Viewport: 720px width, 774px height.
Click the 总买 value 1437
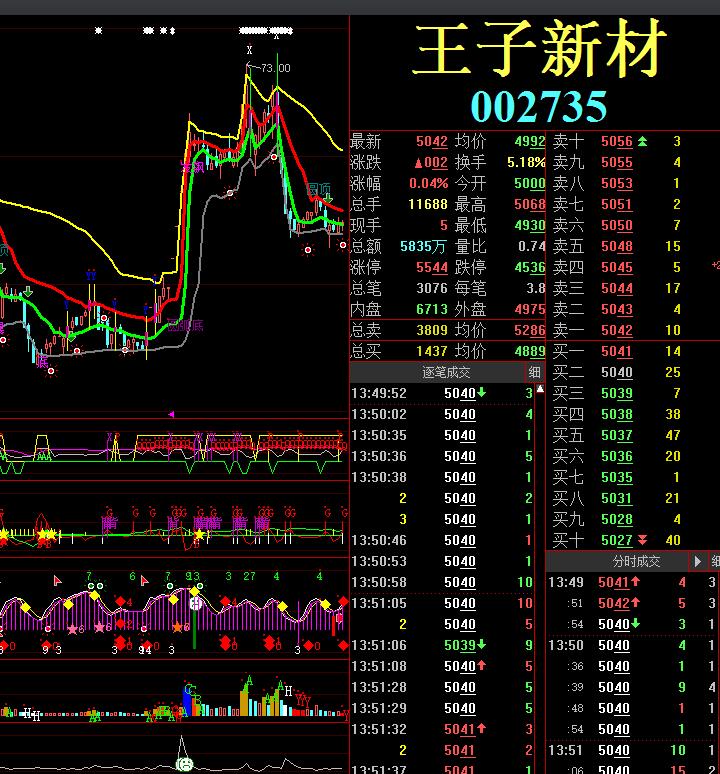pos(432,351)
